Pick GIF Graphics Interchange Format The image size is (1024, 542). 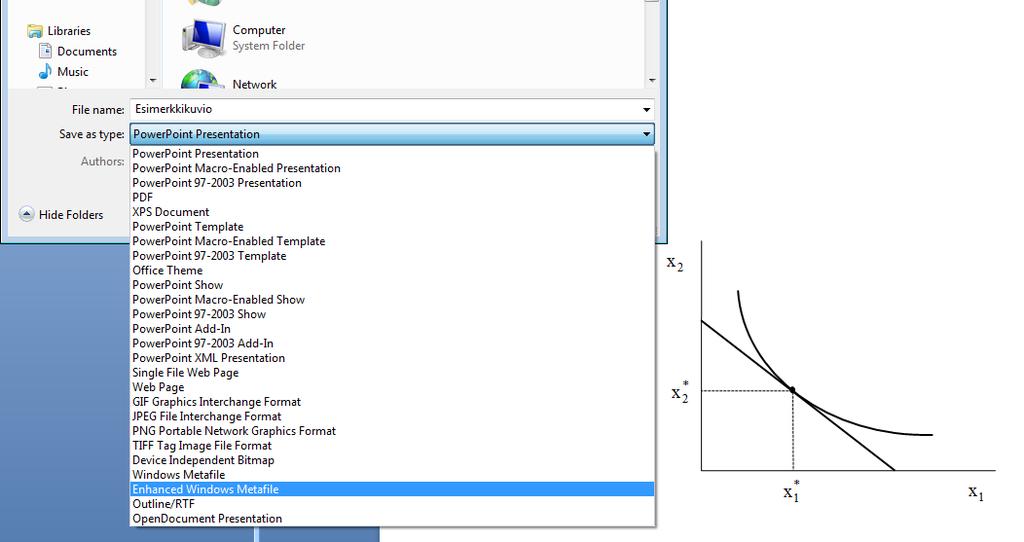392,402
